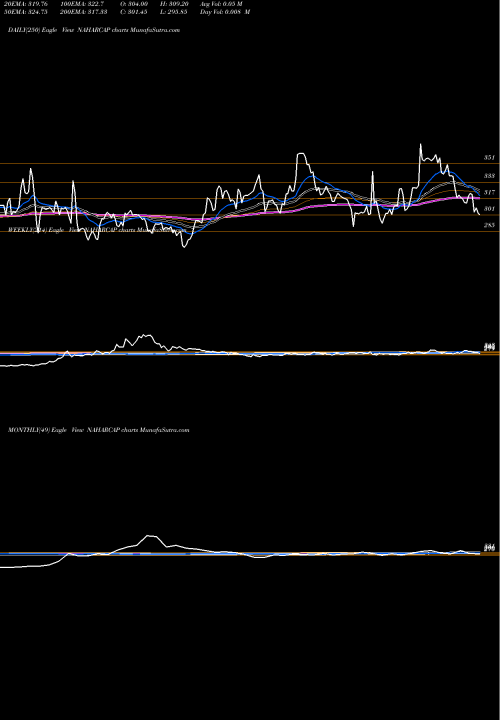
Task: Click the 20EMA value in the header
Action: pyautogui.click(x=26, y=3)
